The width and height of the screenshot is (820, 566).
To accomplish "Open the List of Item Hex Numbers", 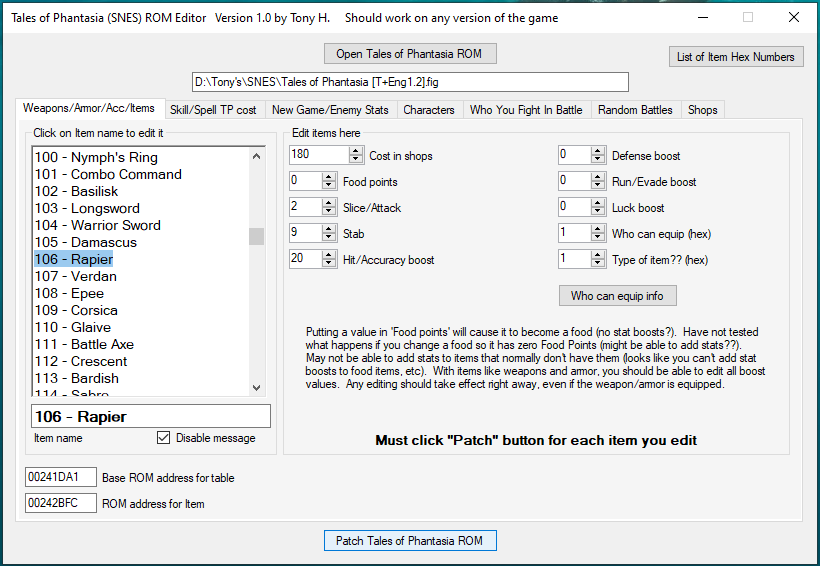I will tap(736, 57).
